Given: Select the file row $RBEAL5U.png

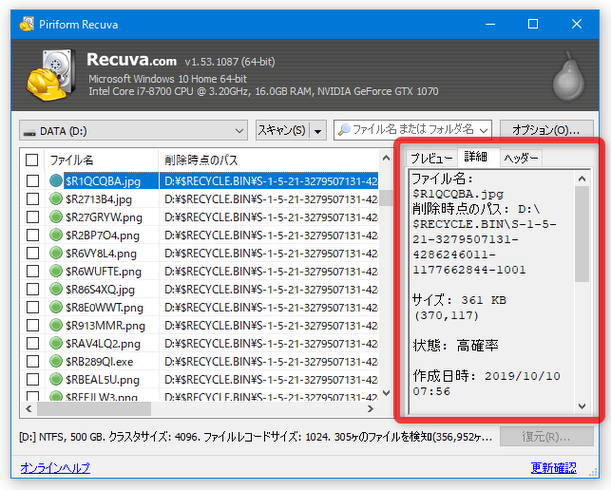Looking at the screenshot, I should (x=202, y=379).
